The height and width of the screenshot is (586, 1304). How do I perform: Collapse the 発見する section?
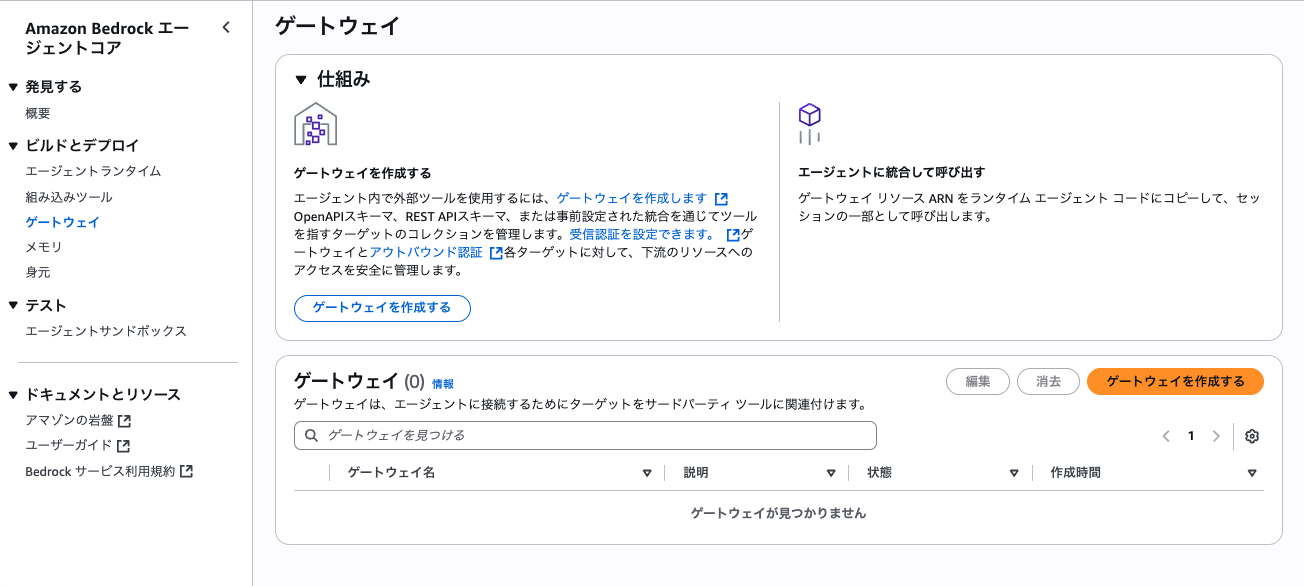(13, 87)
